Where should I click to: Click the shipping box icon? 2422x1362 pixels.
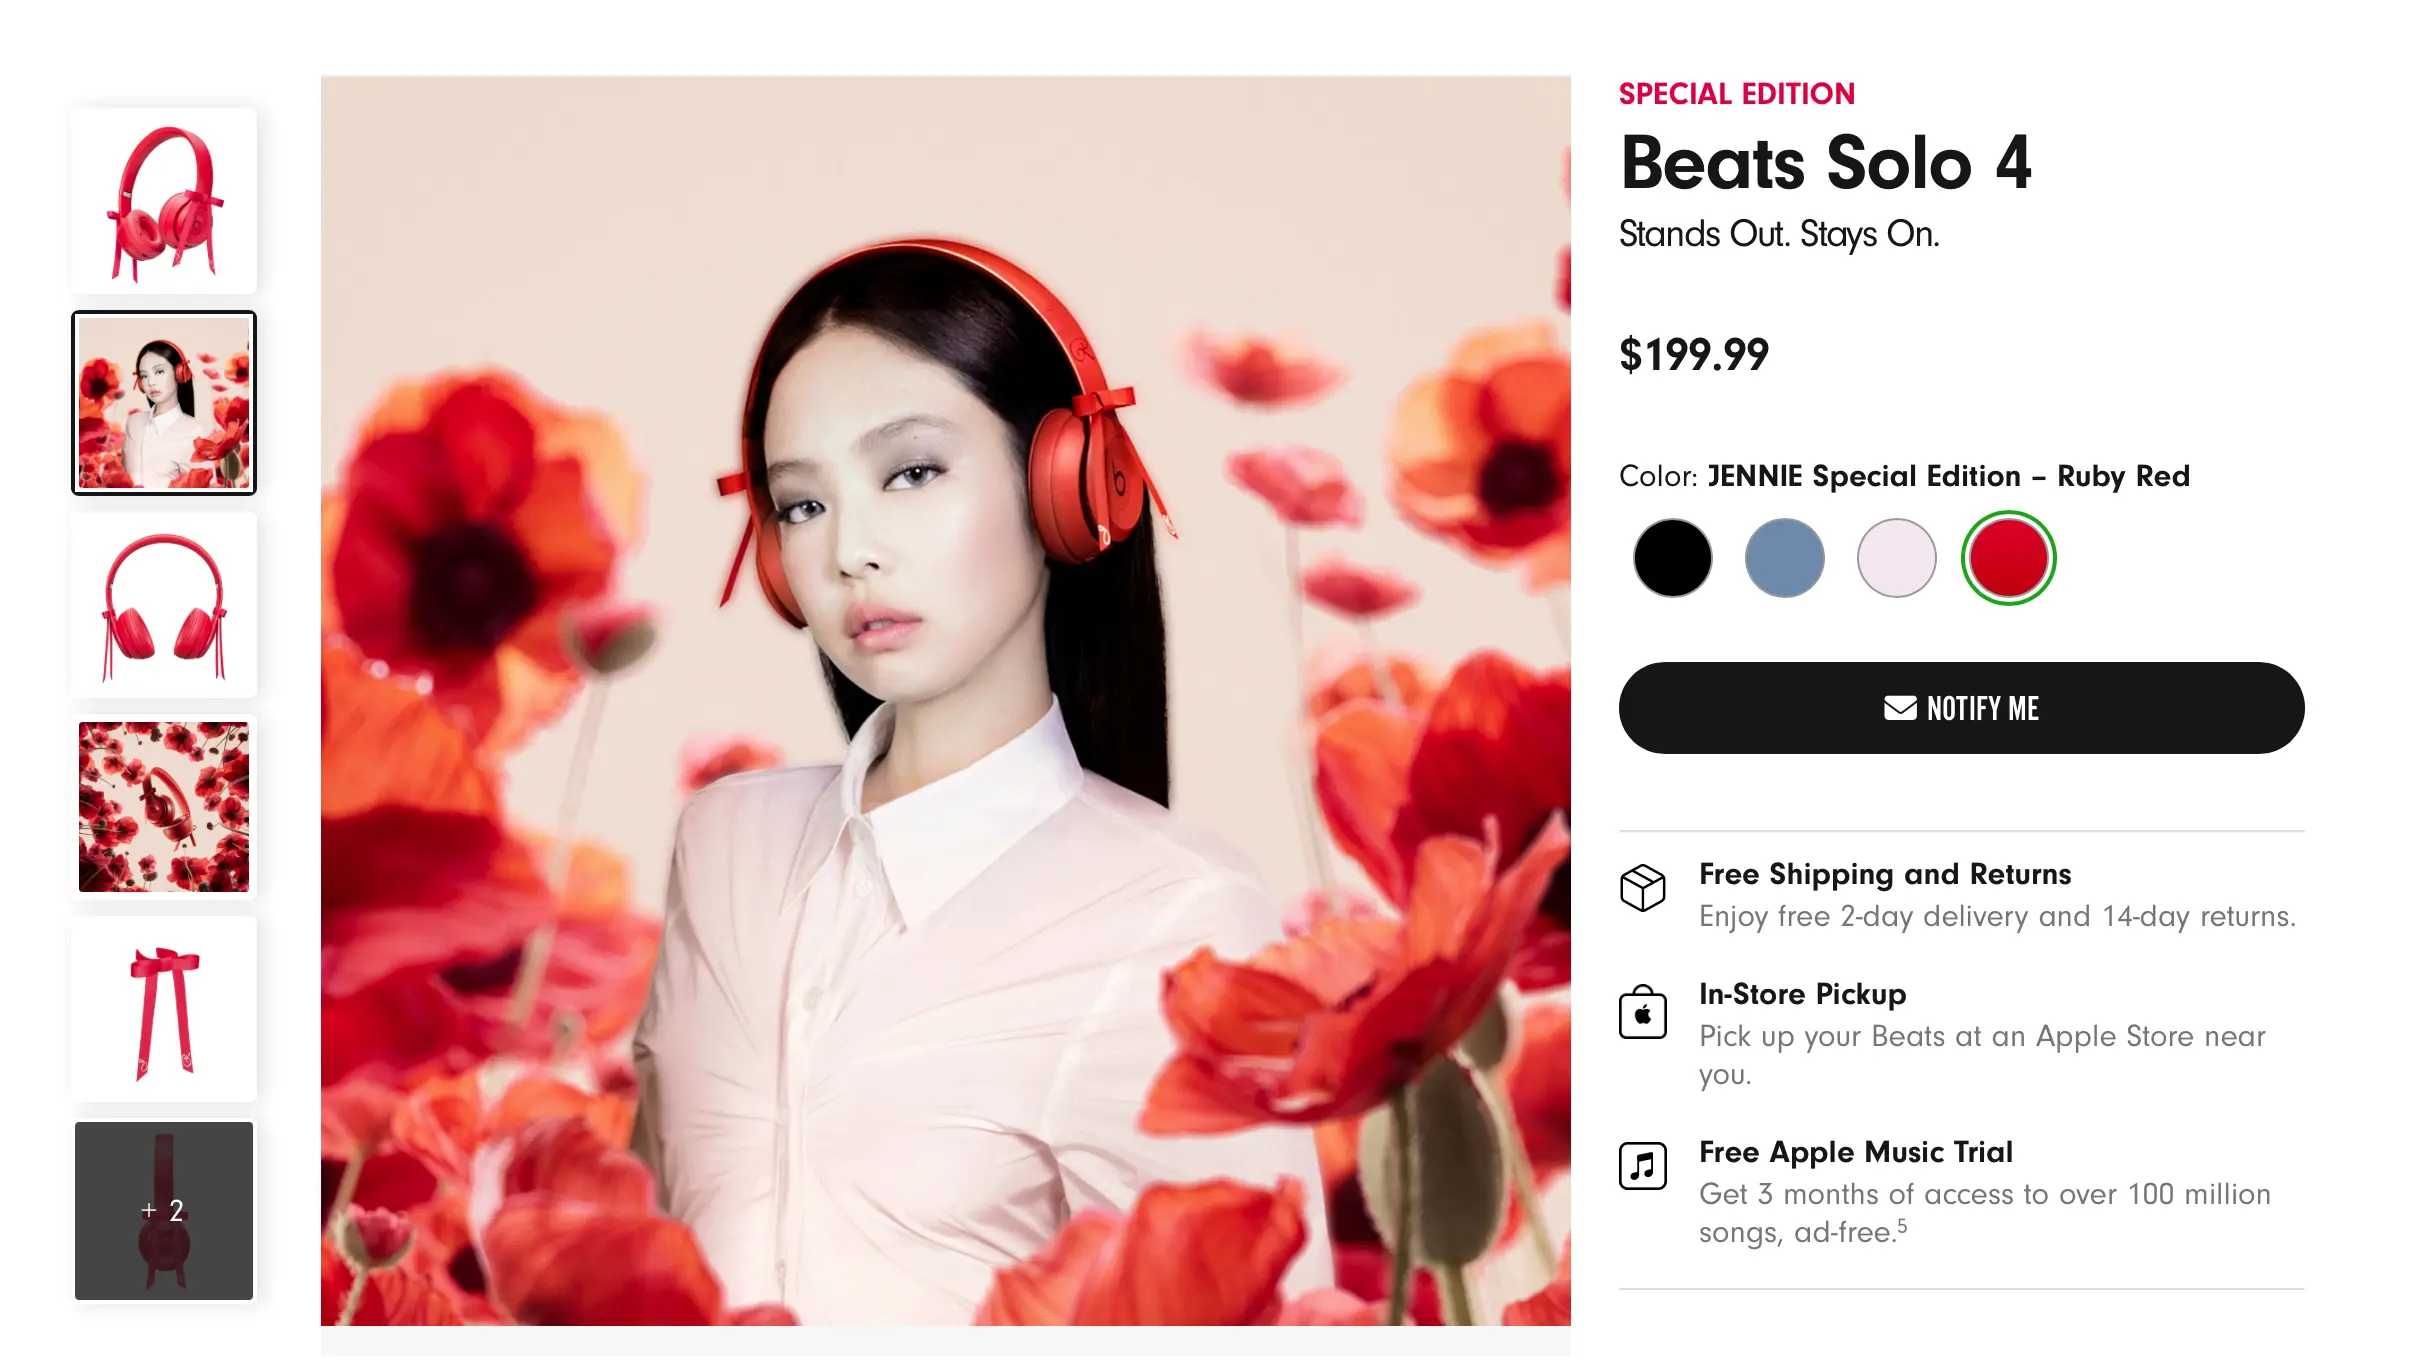click(x=1642, y=887)
